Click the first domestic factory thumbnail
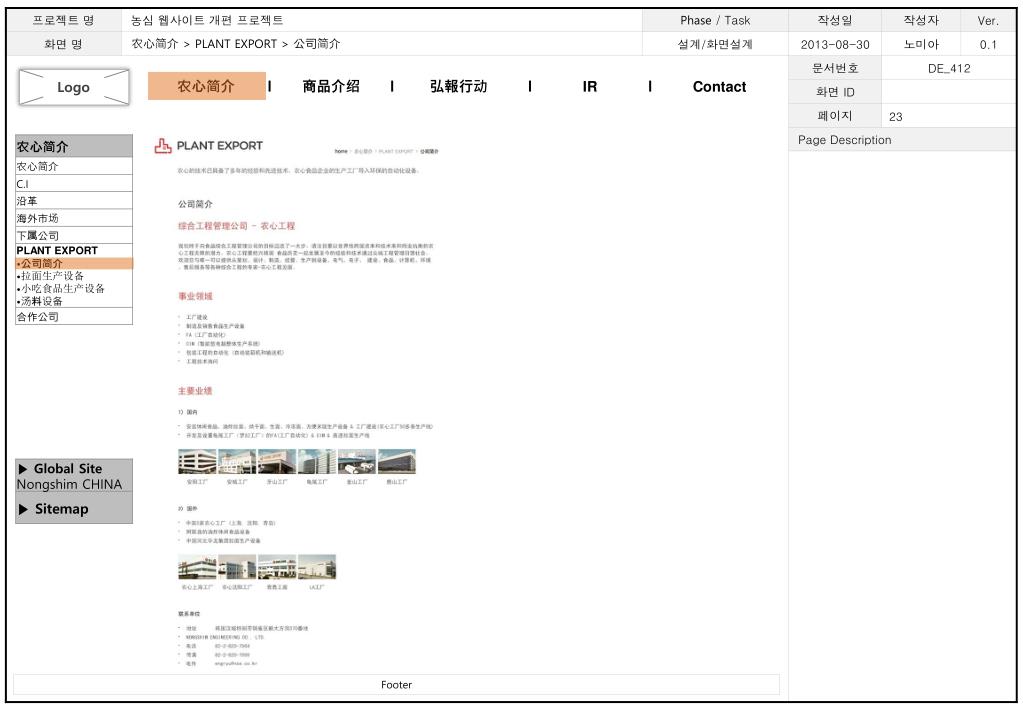Screen dimensions: 1023x708 [197, 461]
